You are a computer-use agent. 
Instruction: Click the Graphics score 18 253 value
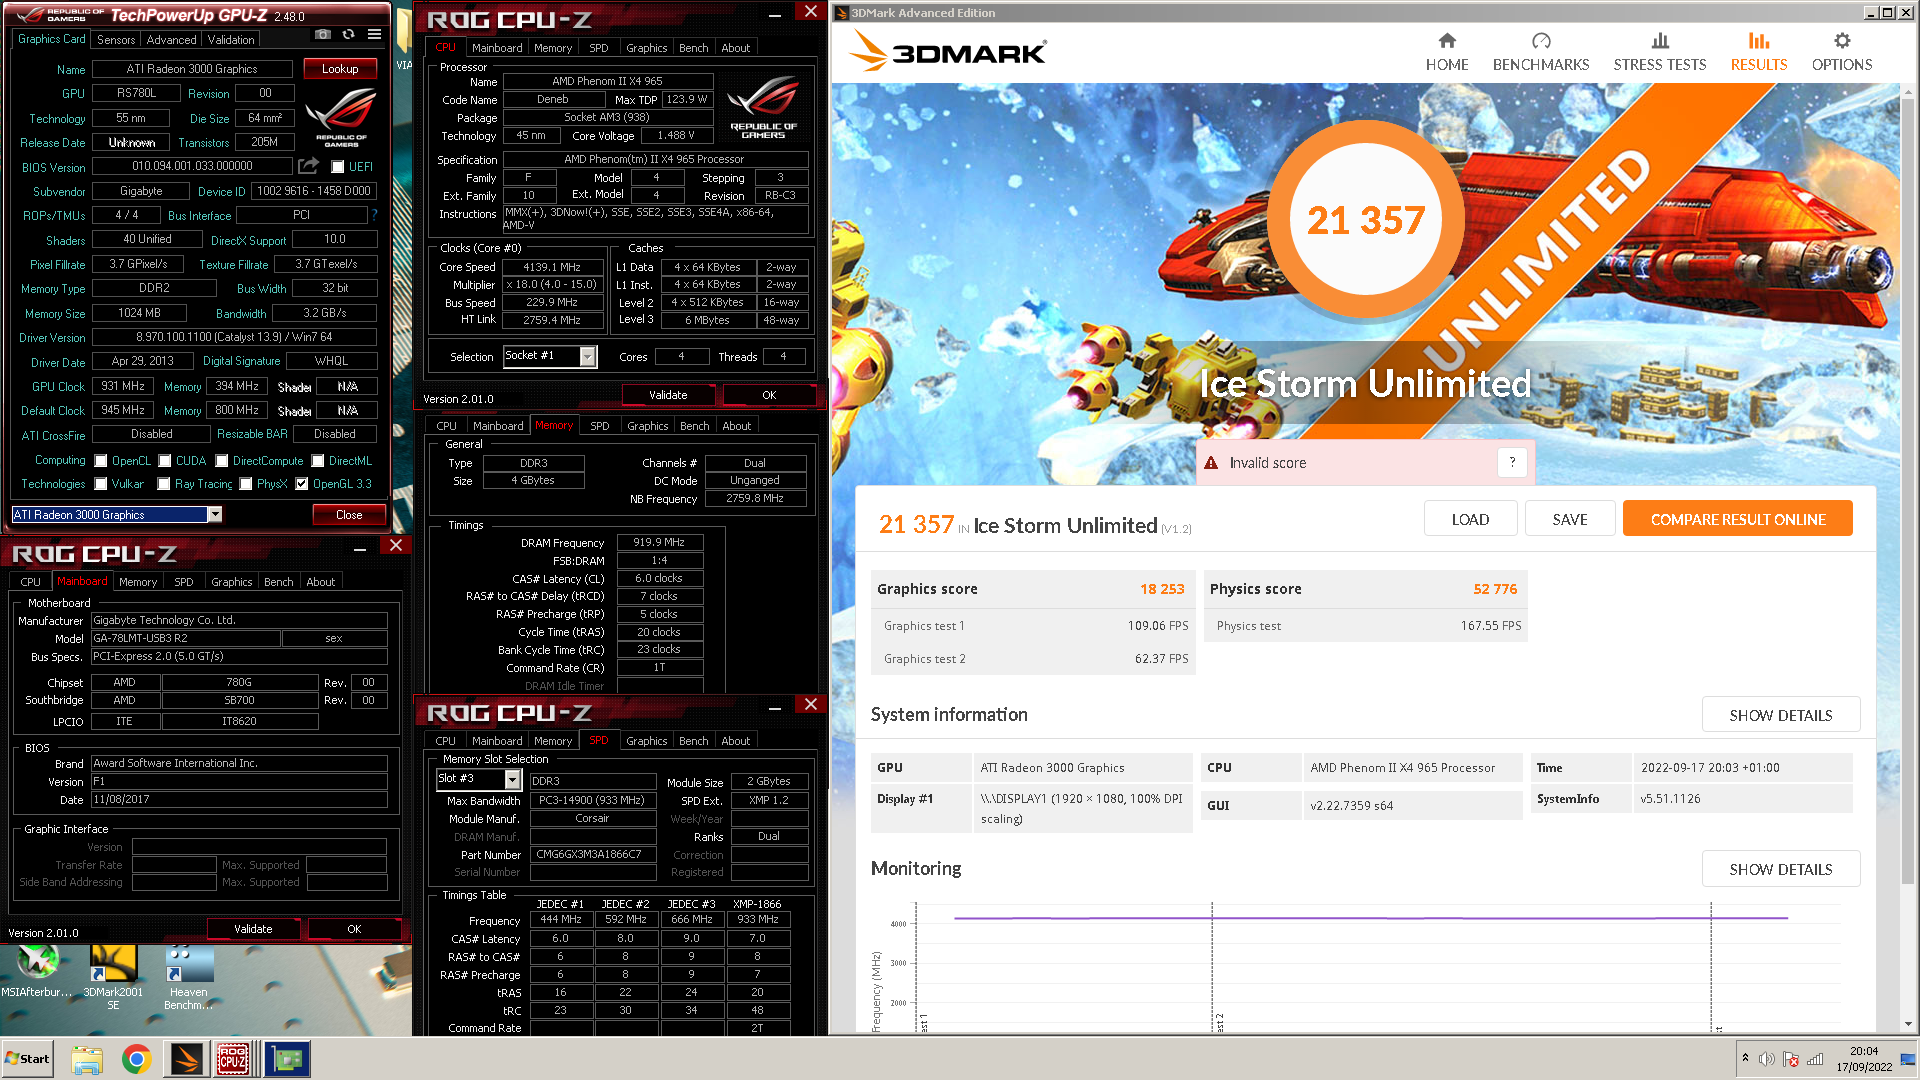coord(1162,589)
